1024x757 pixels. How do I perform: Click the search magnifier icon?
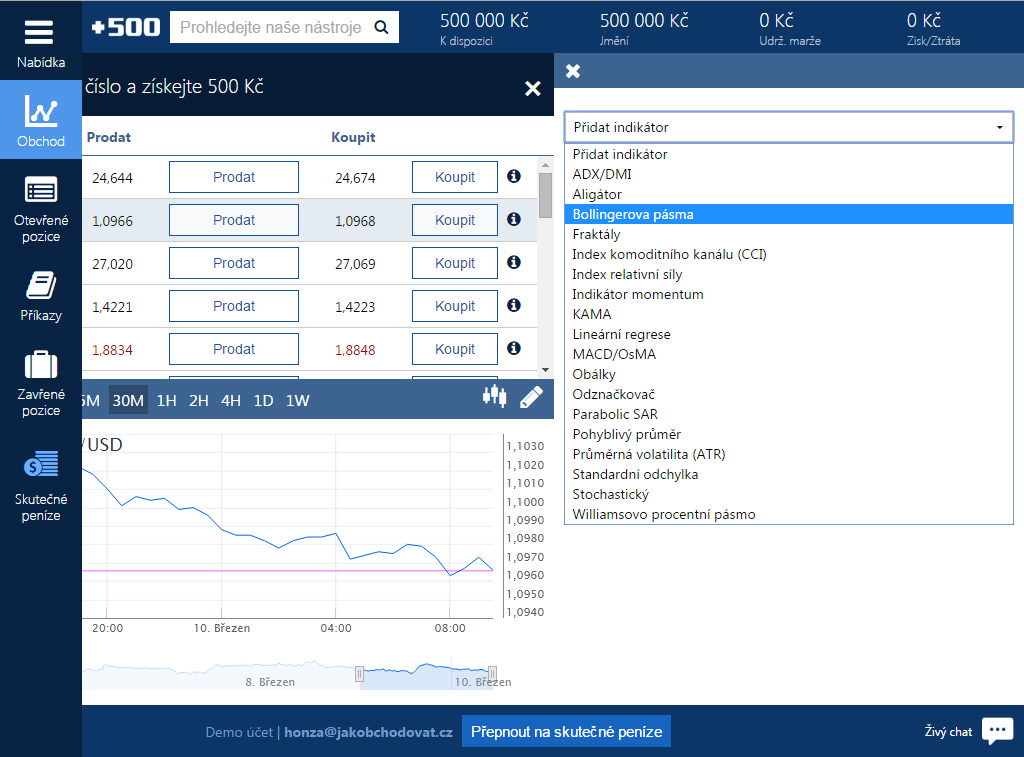381,27
